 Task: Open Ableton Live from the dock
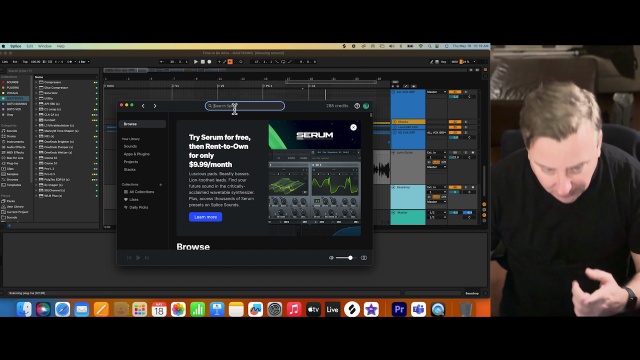point(332,309)
